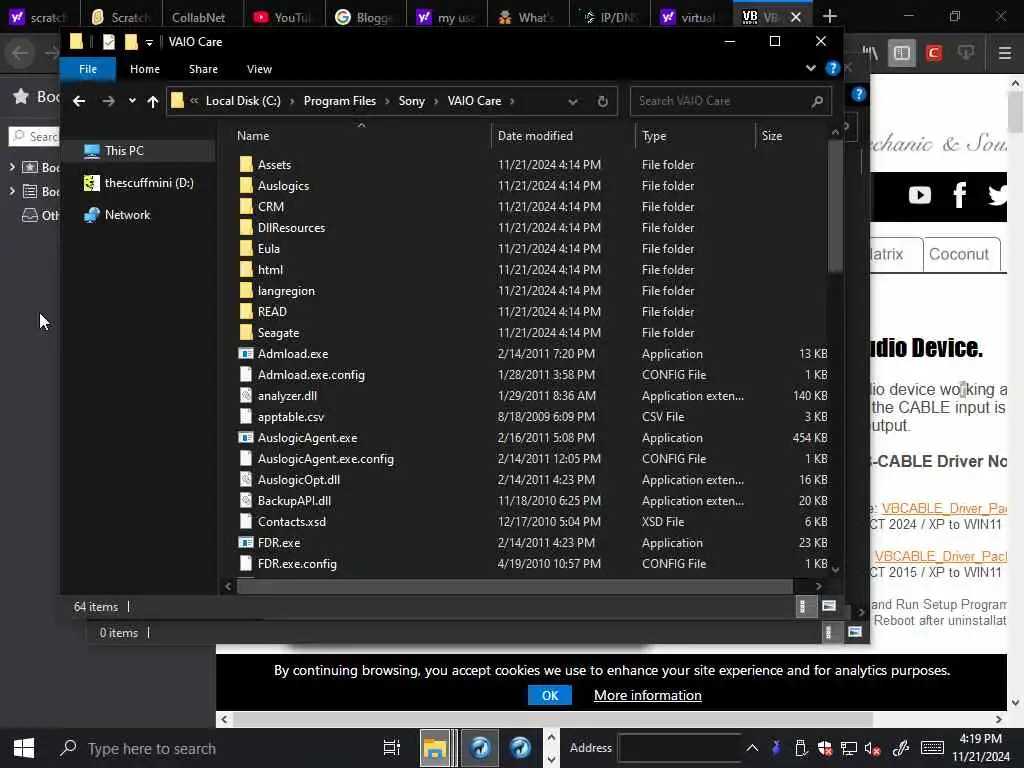This screenshot has width=1024, height=768.
Task: Select the langregion folder
Action: 286,291
